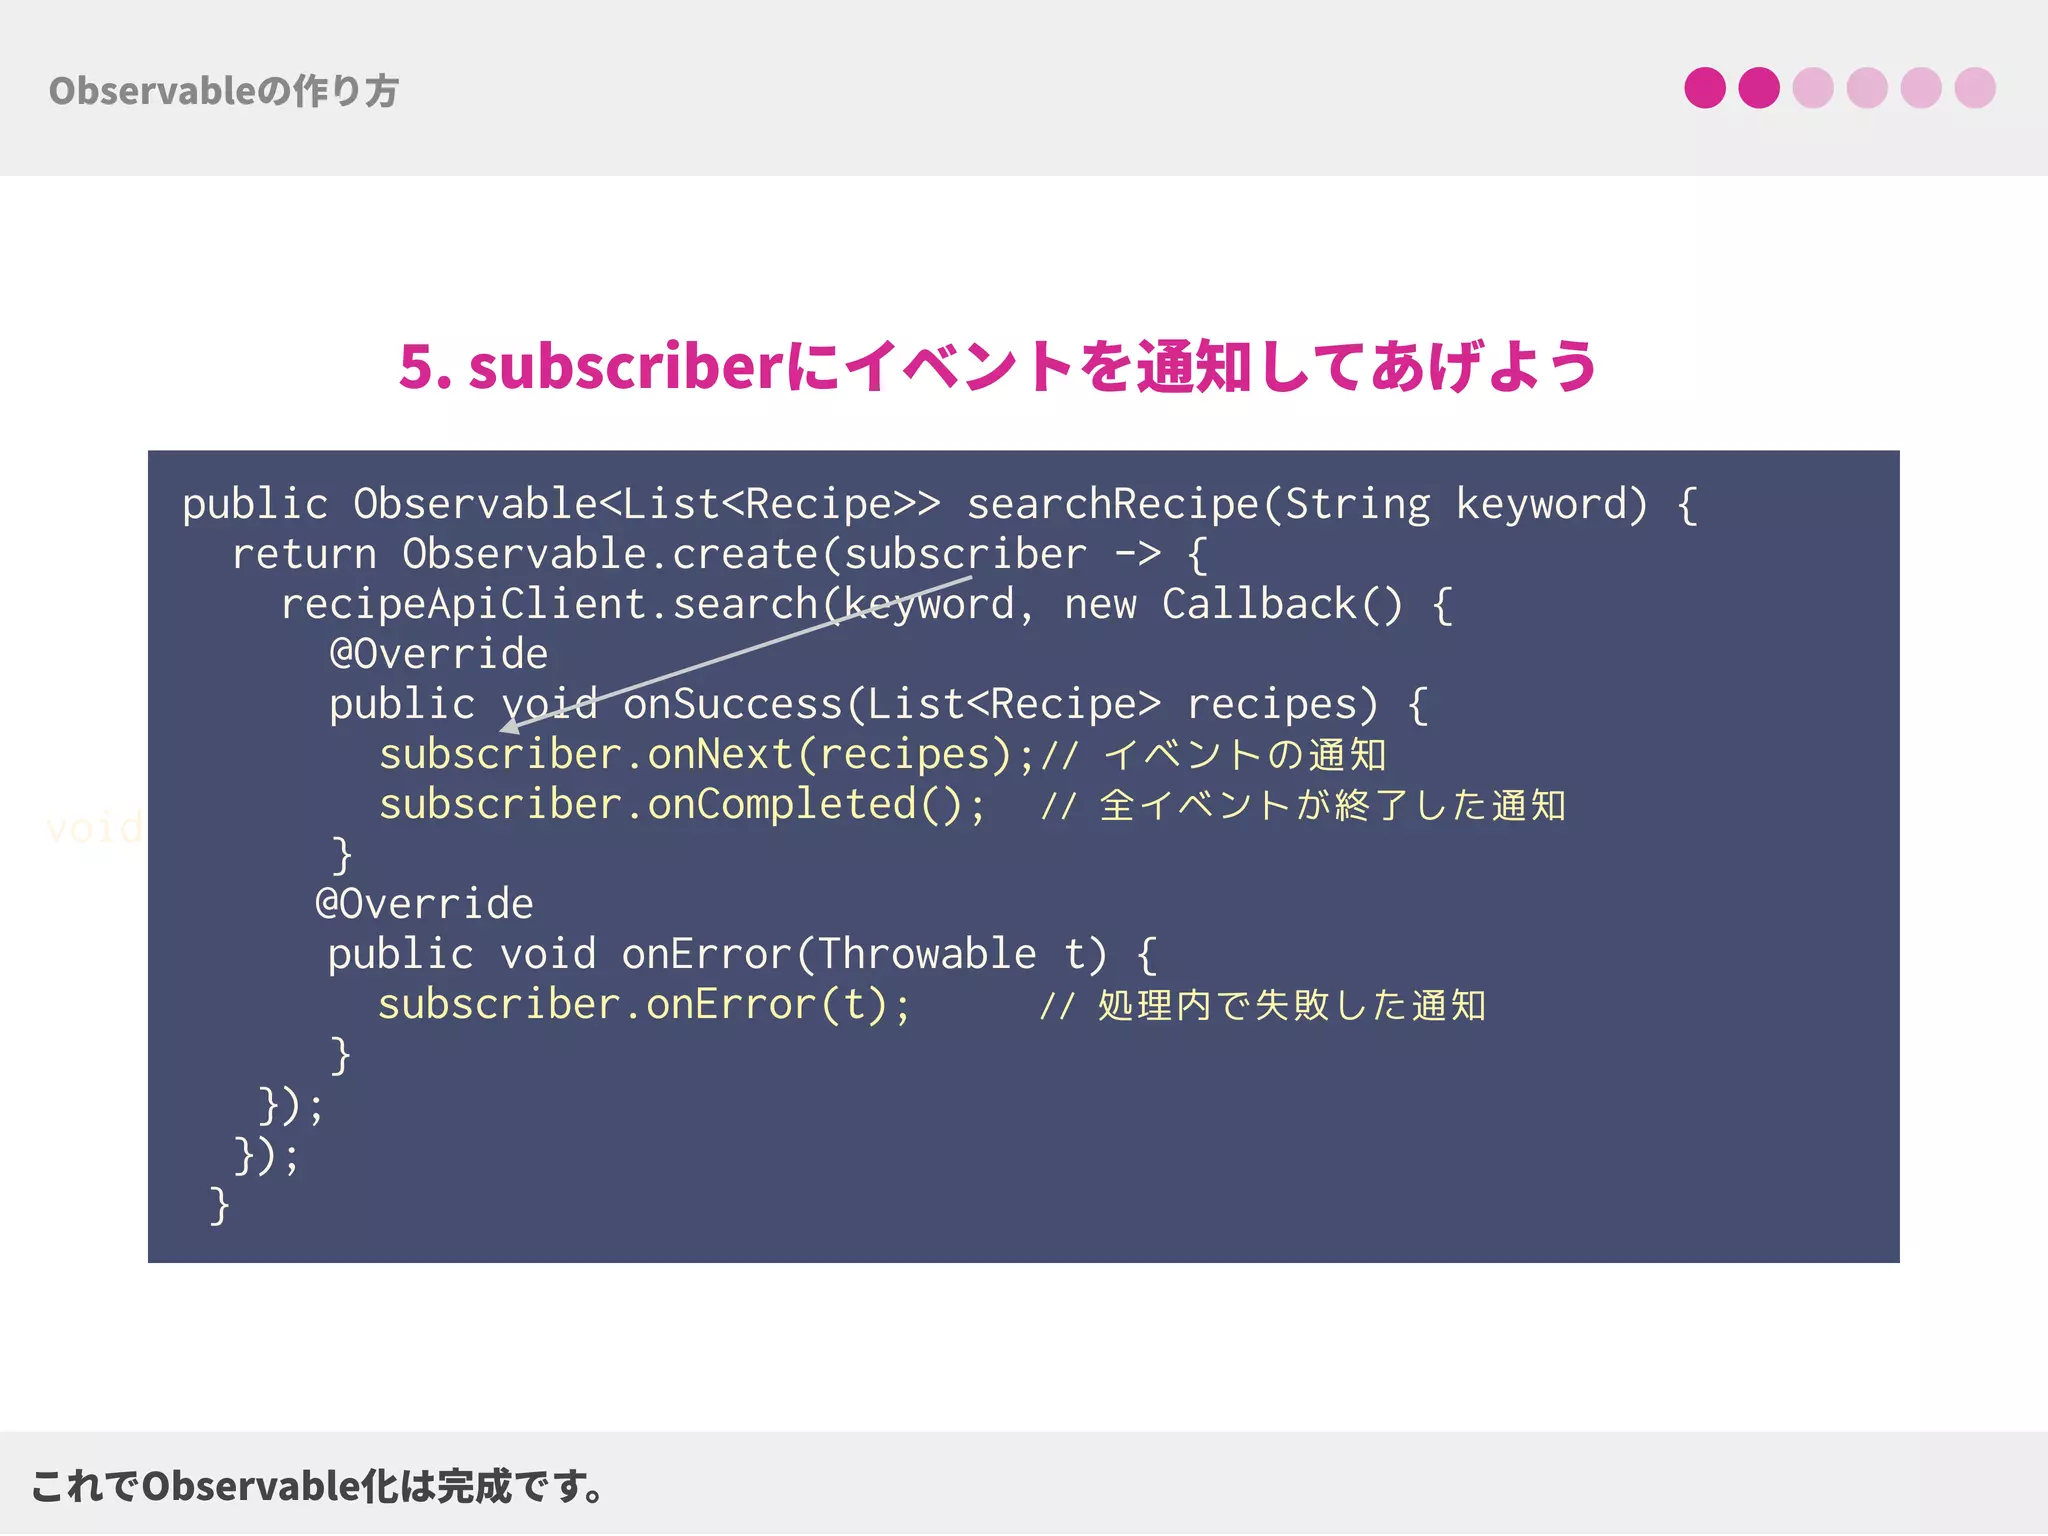Image resolution: width=2048 pixels, height=1536 pixels.
Task: Click the first '@Override' annotation above onSuccess
Action: click(x=439, y=654)
